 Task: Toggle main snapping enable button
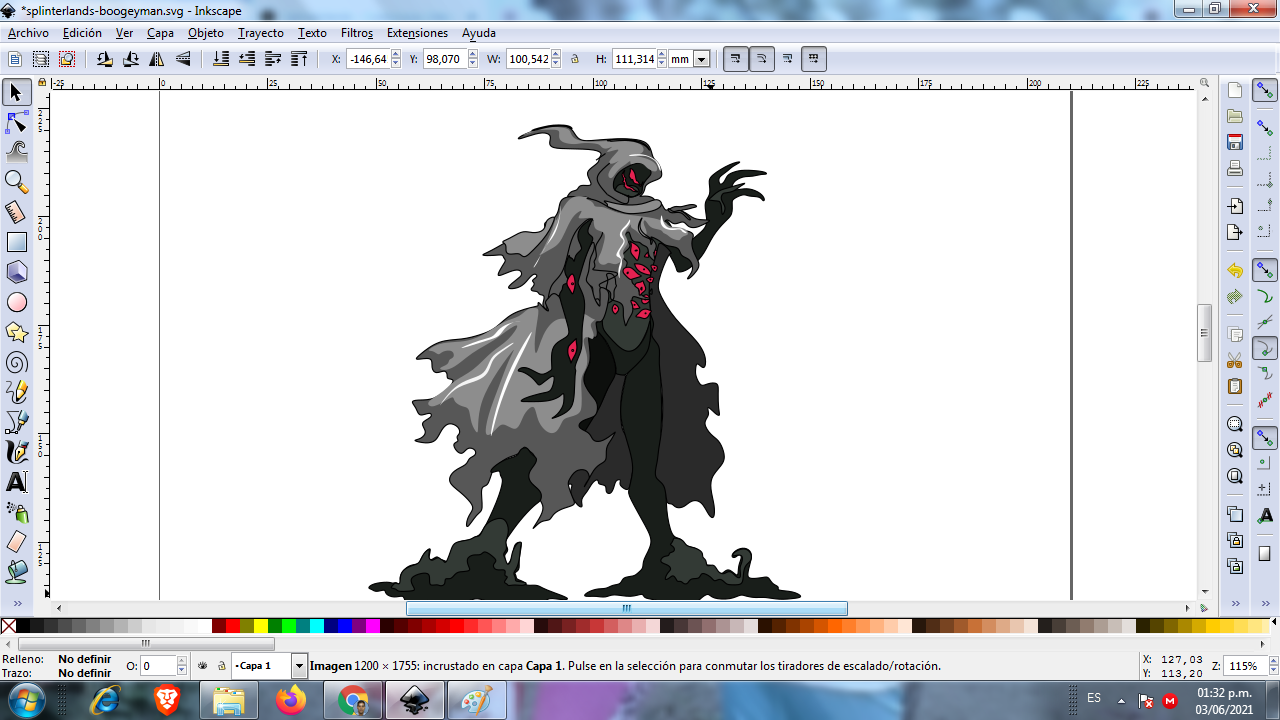pyautogui.click(x=1265, y=91)
